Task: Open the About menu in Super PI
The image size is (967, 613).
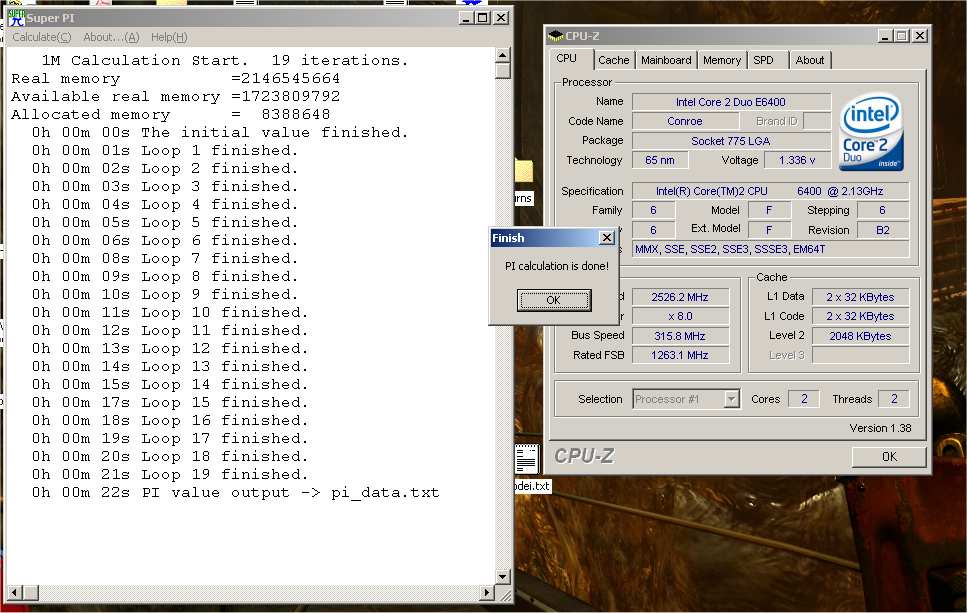Action: tap(111, 37)
